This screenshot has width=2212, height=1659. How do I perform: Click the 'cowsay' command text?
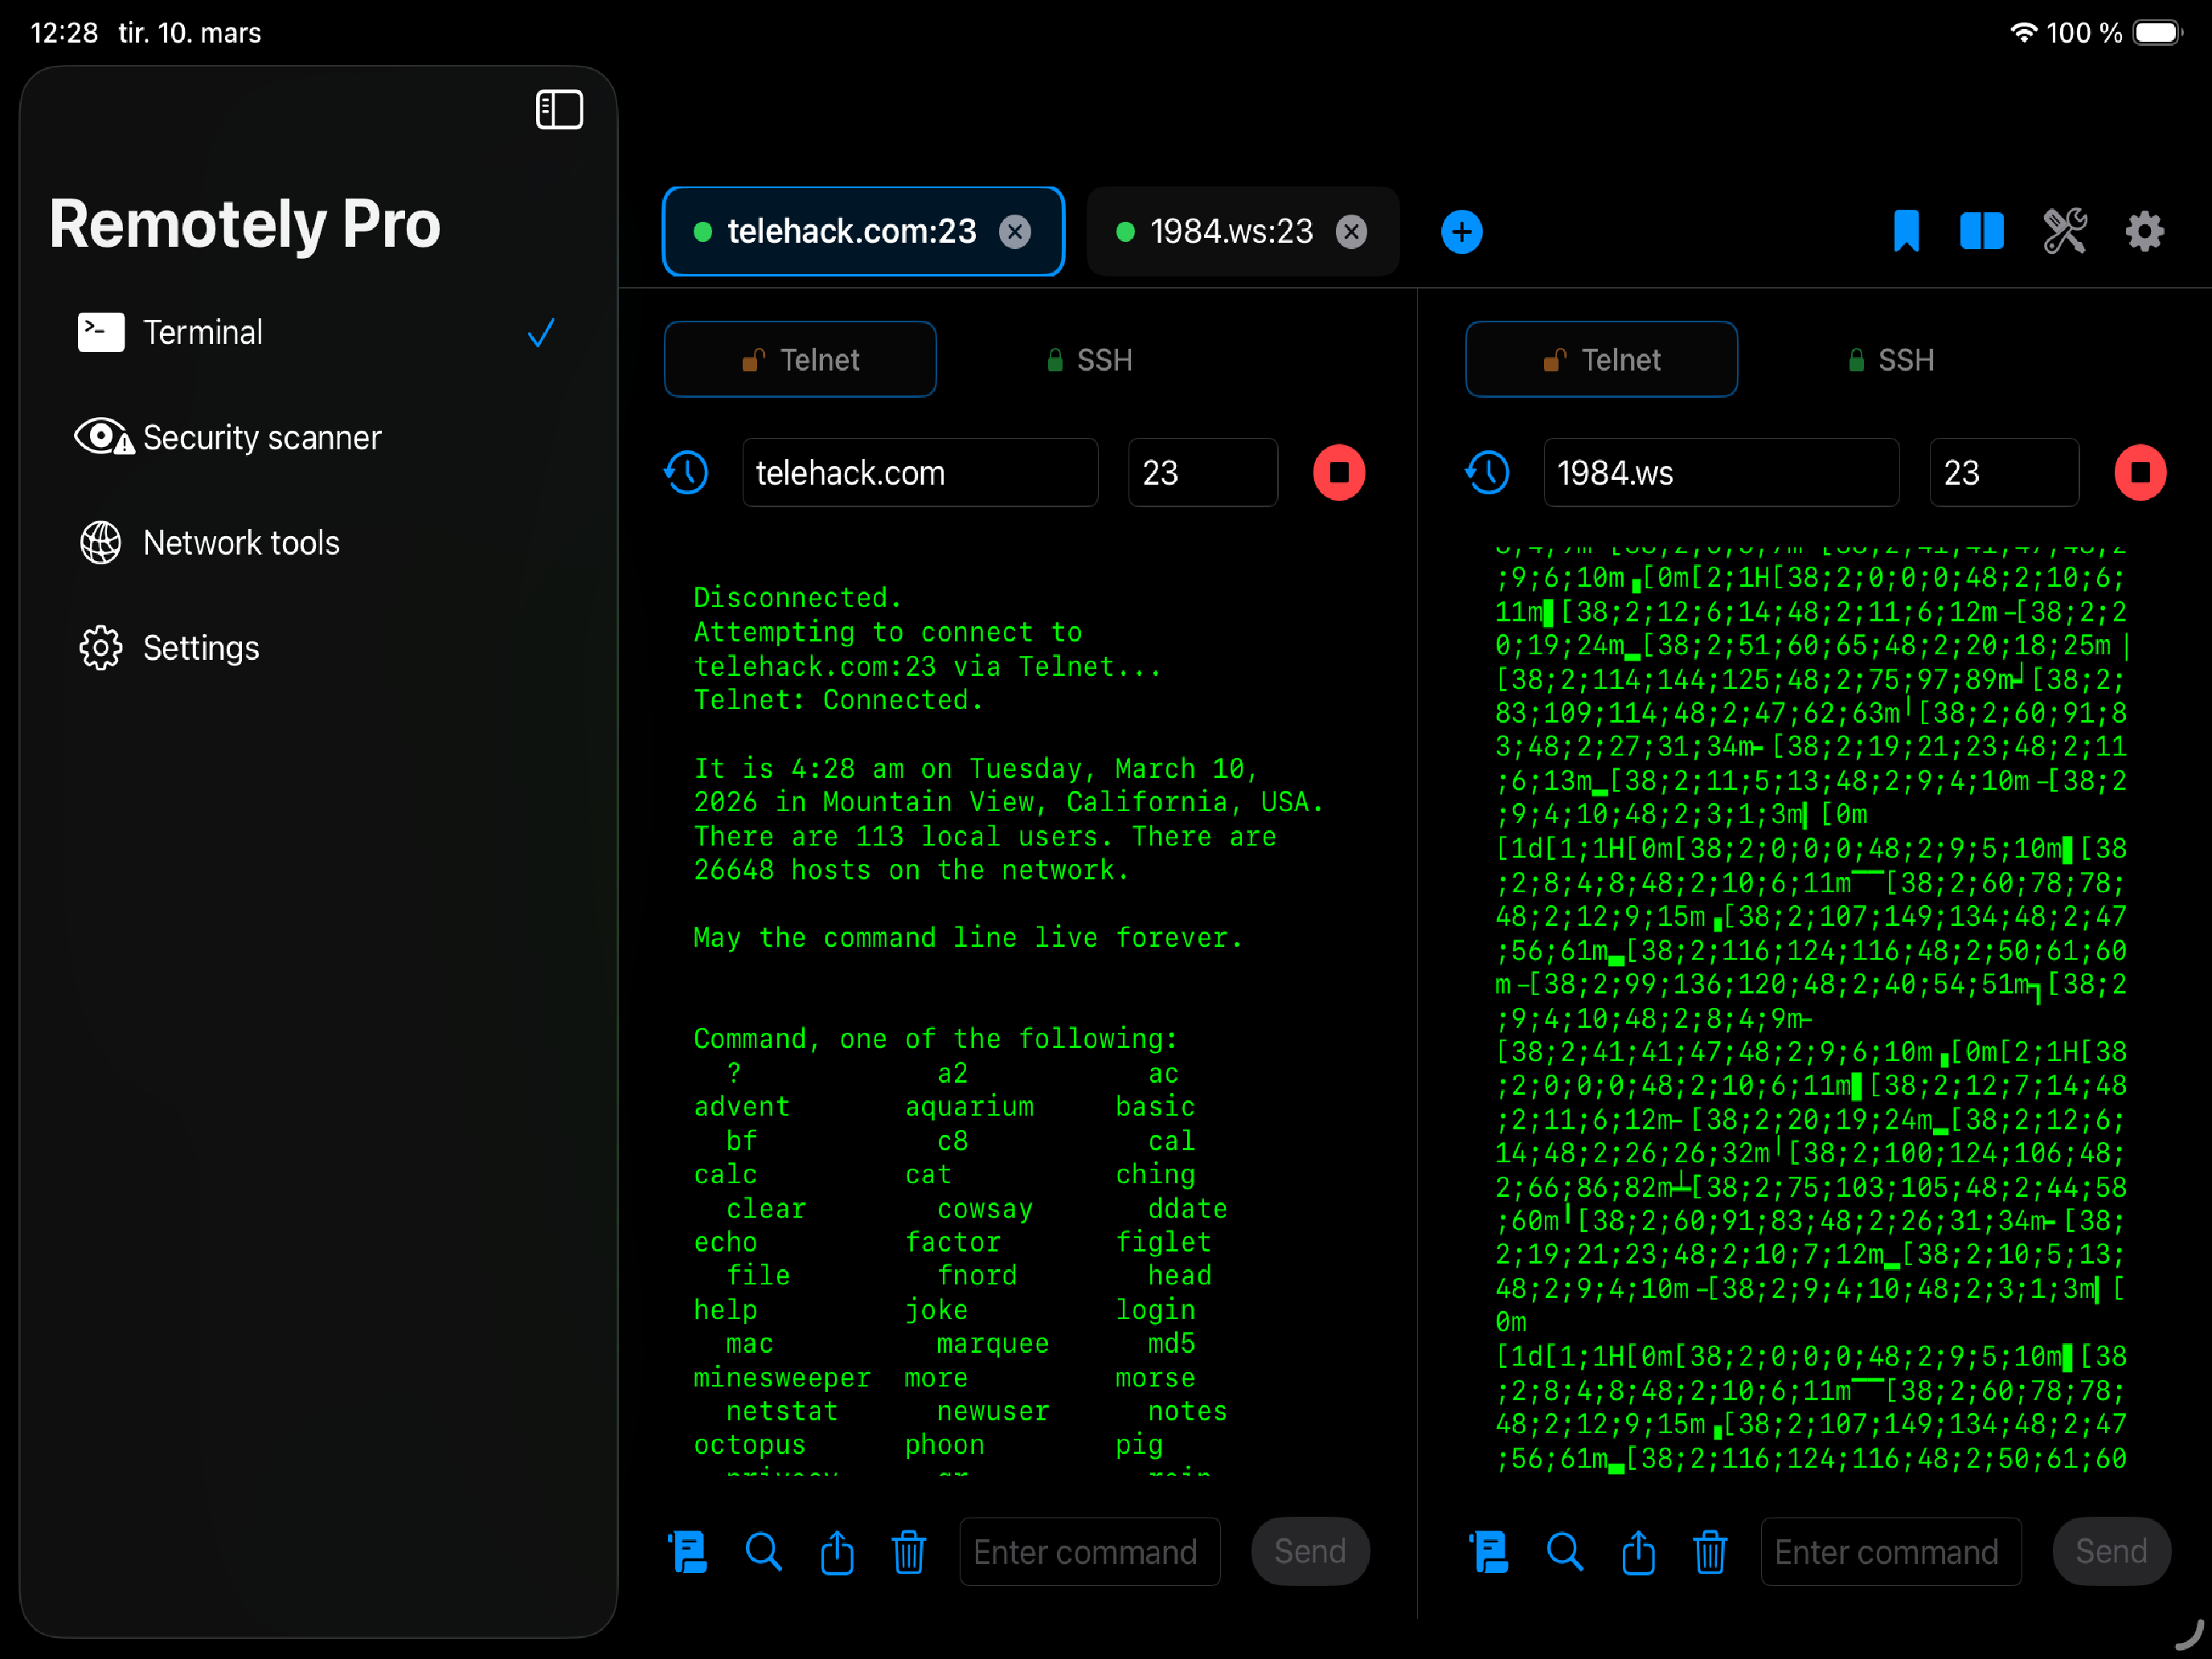point(985,1209)
